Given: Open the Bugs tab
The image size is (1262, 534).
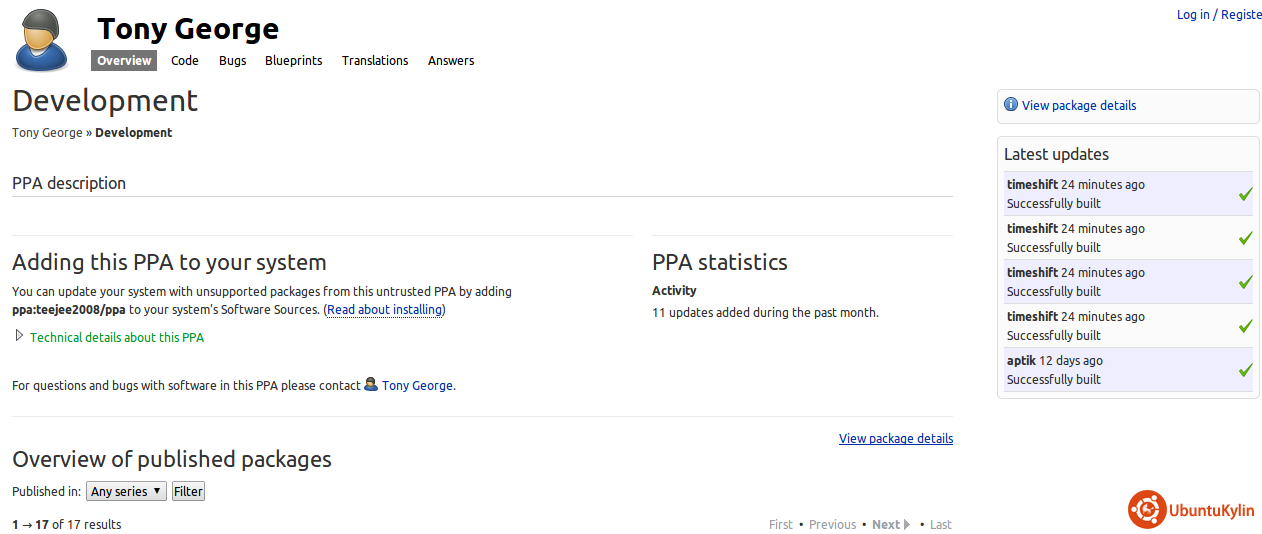Looking at the screenshot, I should pos(232,61).
